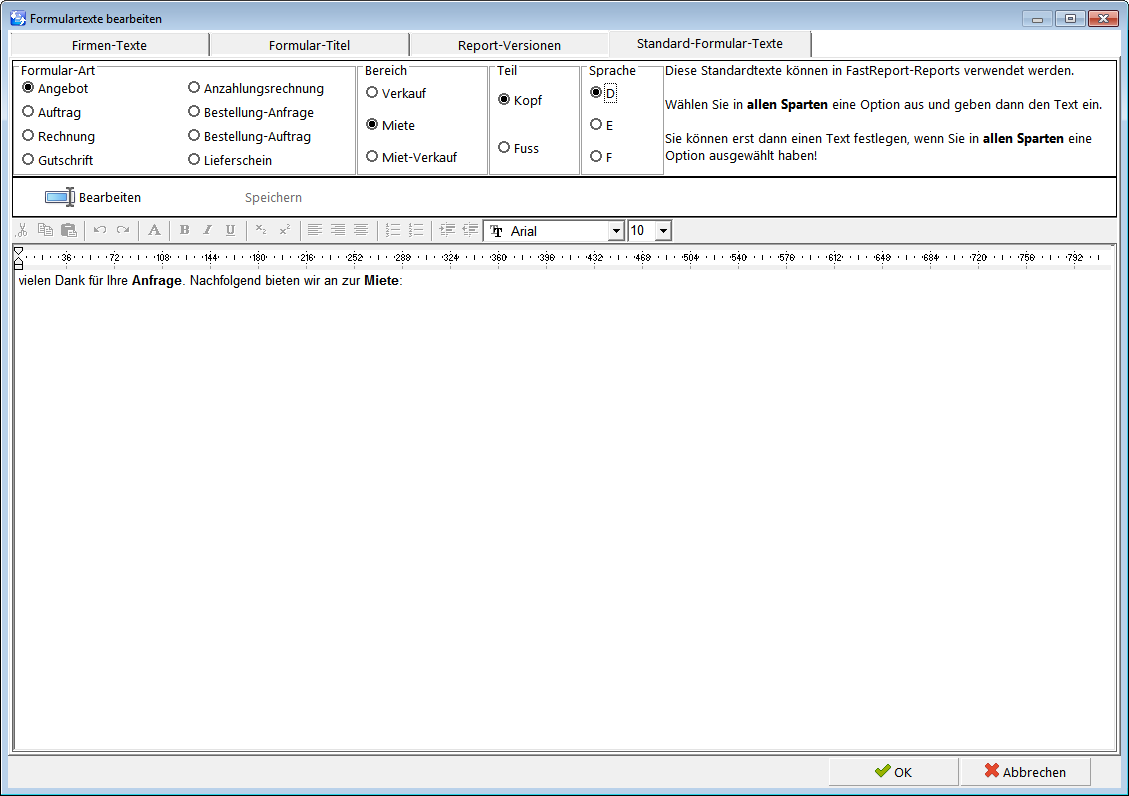Viewport: 1129px width, 796px height.
Task: Choose Miet-Verkauf in Bereich
Action: pos(412,156)
